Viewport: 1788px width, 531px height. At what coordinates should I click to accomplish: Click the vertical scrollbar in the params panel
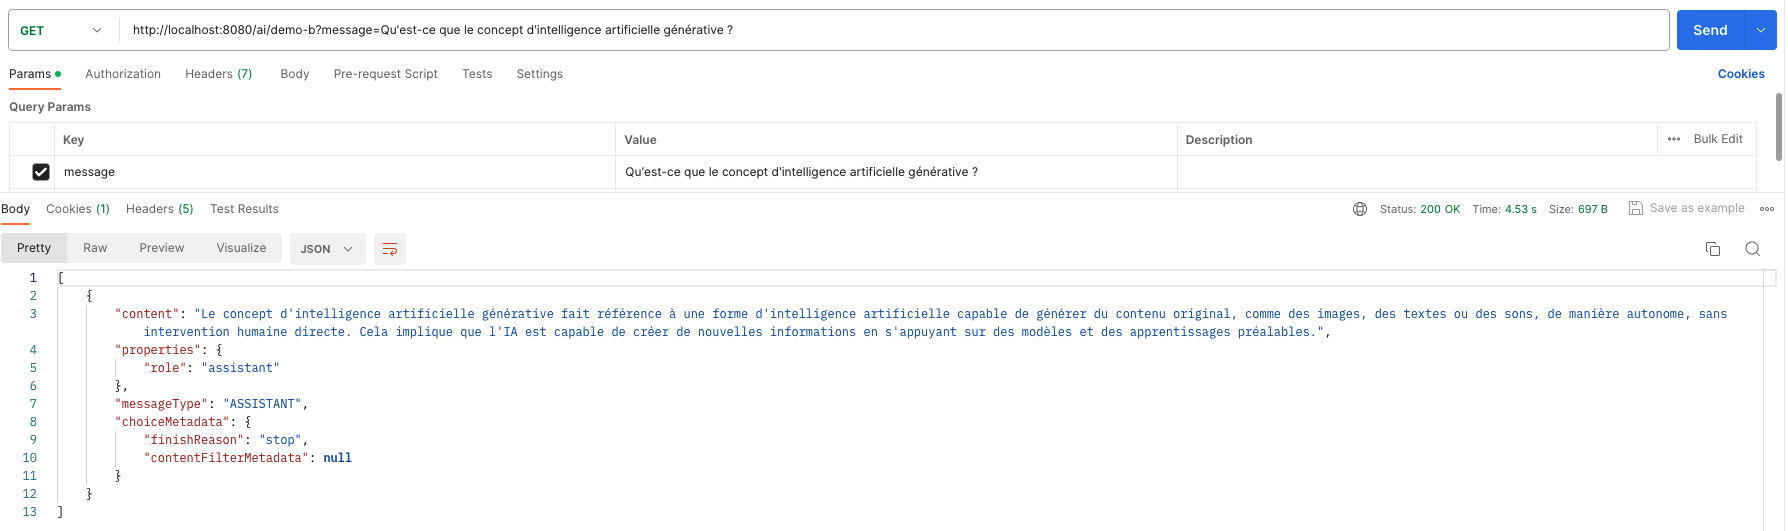[1779, 127]
